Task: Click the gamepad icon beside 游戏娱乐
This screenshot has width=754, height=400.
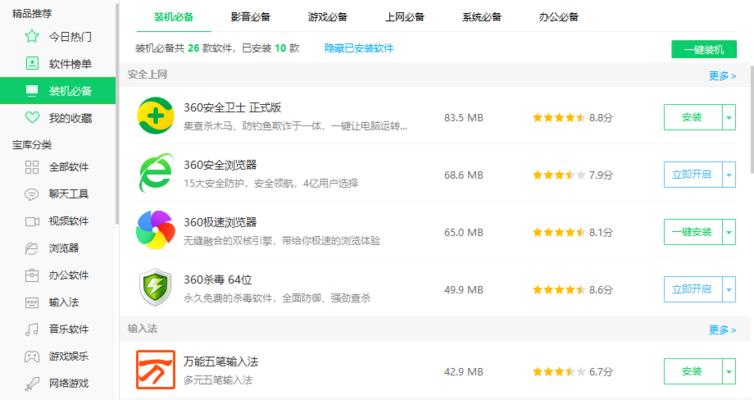Action: pos(32,356)
